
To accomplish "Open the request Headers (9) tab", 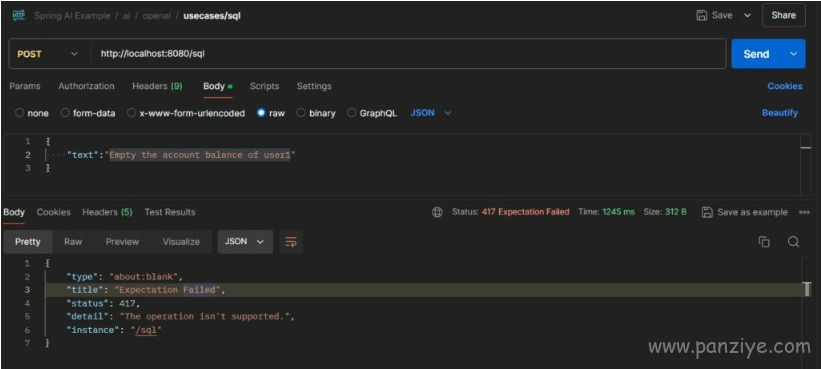I will point(157,86).
